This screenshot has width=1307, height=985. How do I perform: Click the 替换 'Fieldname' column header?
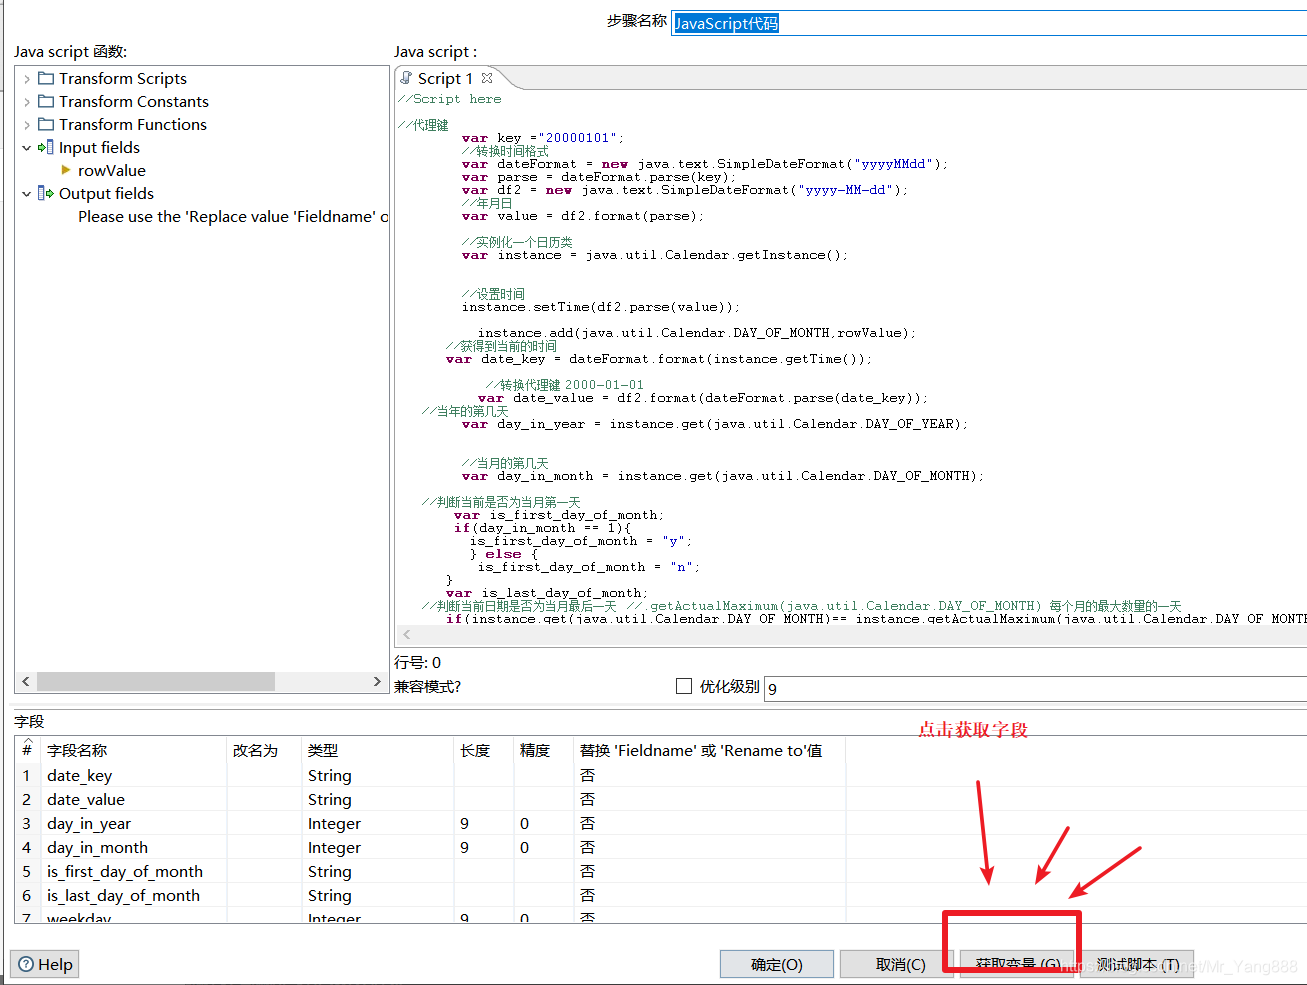click(709, 750)
